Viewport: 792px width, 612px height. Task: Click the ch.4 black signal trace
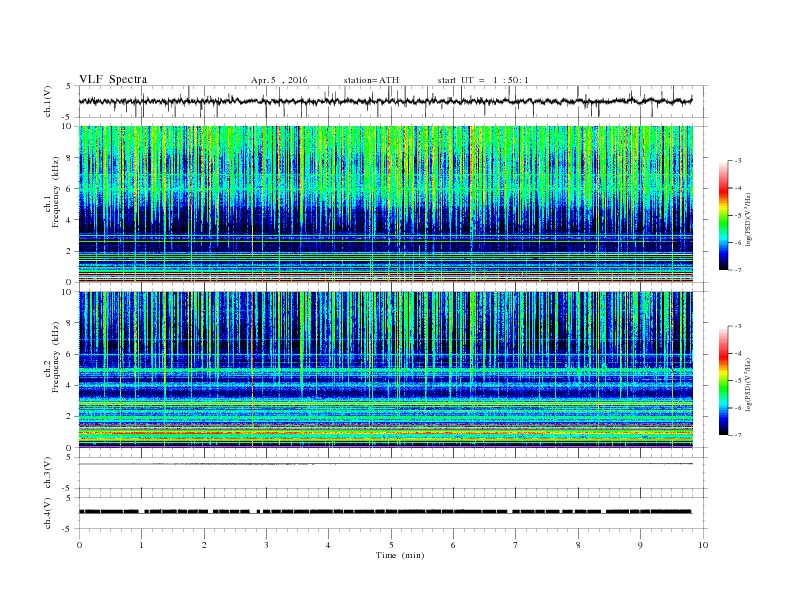pos(386,512)
